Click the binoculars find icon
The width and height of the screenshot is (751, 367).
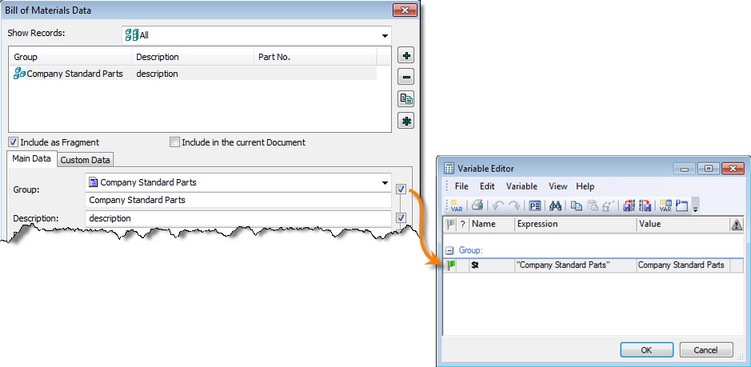pyautogui.click(x=555, y=206)
